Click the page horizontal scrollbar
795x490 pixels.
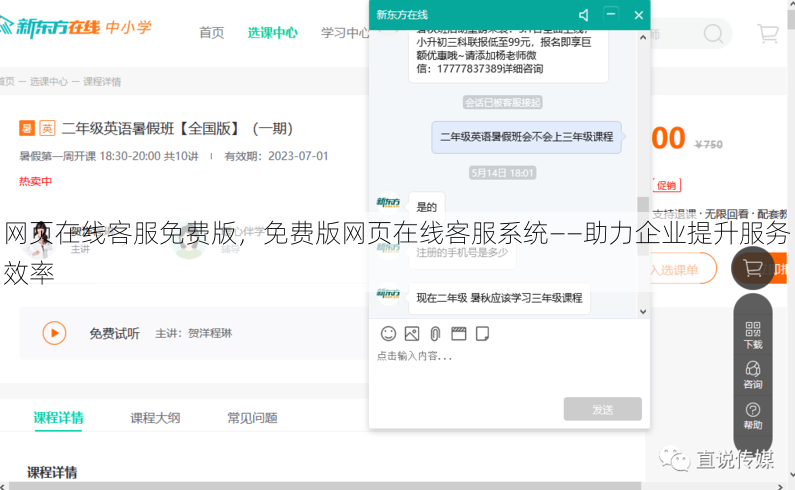point(324,486)
